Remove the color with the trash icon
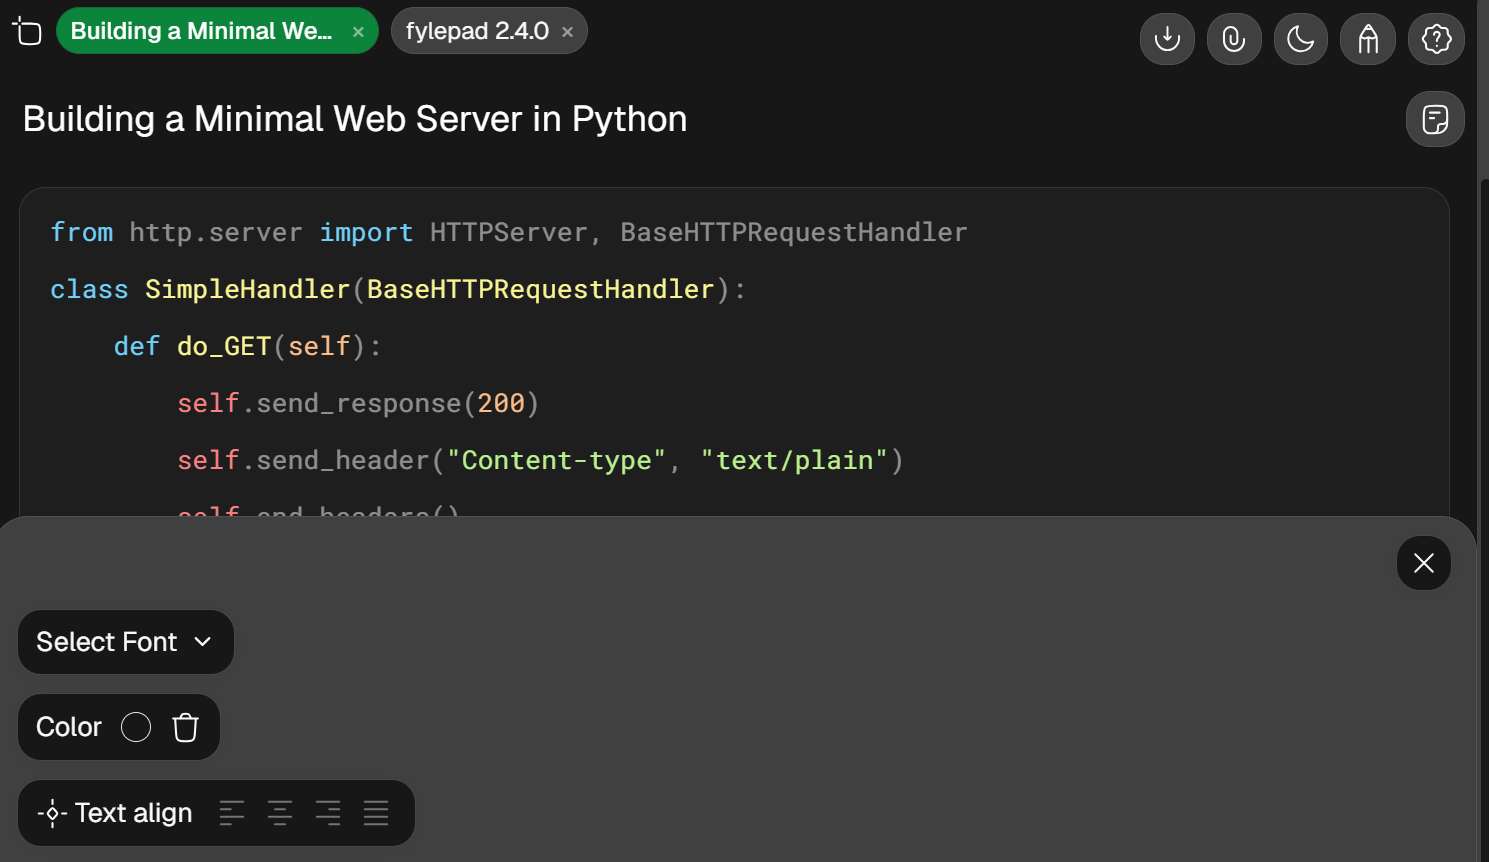Viewport: 1489px width, 862px height. coord(185,727)
